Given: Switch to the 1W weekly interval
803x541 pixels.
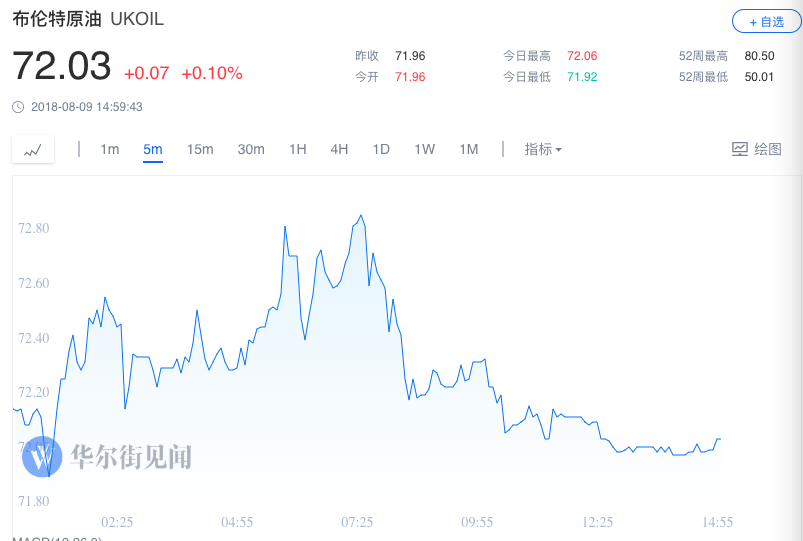Looking at the screenshot, I should (x=425, y=149).
